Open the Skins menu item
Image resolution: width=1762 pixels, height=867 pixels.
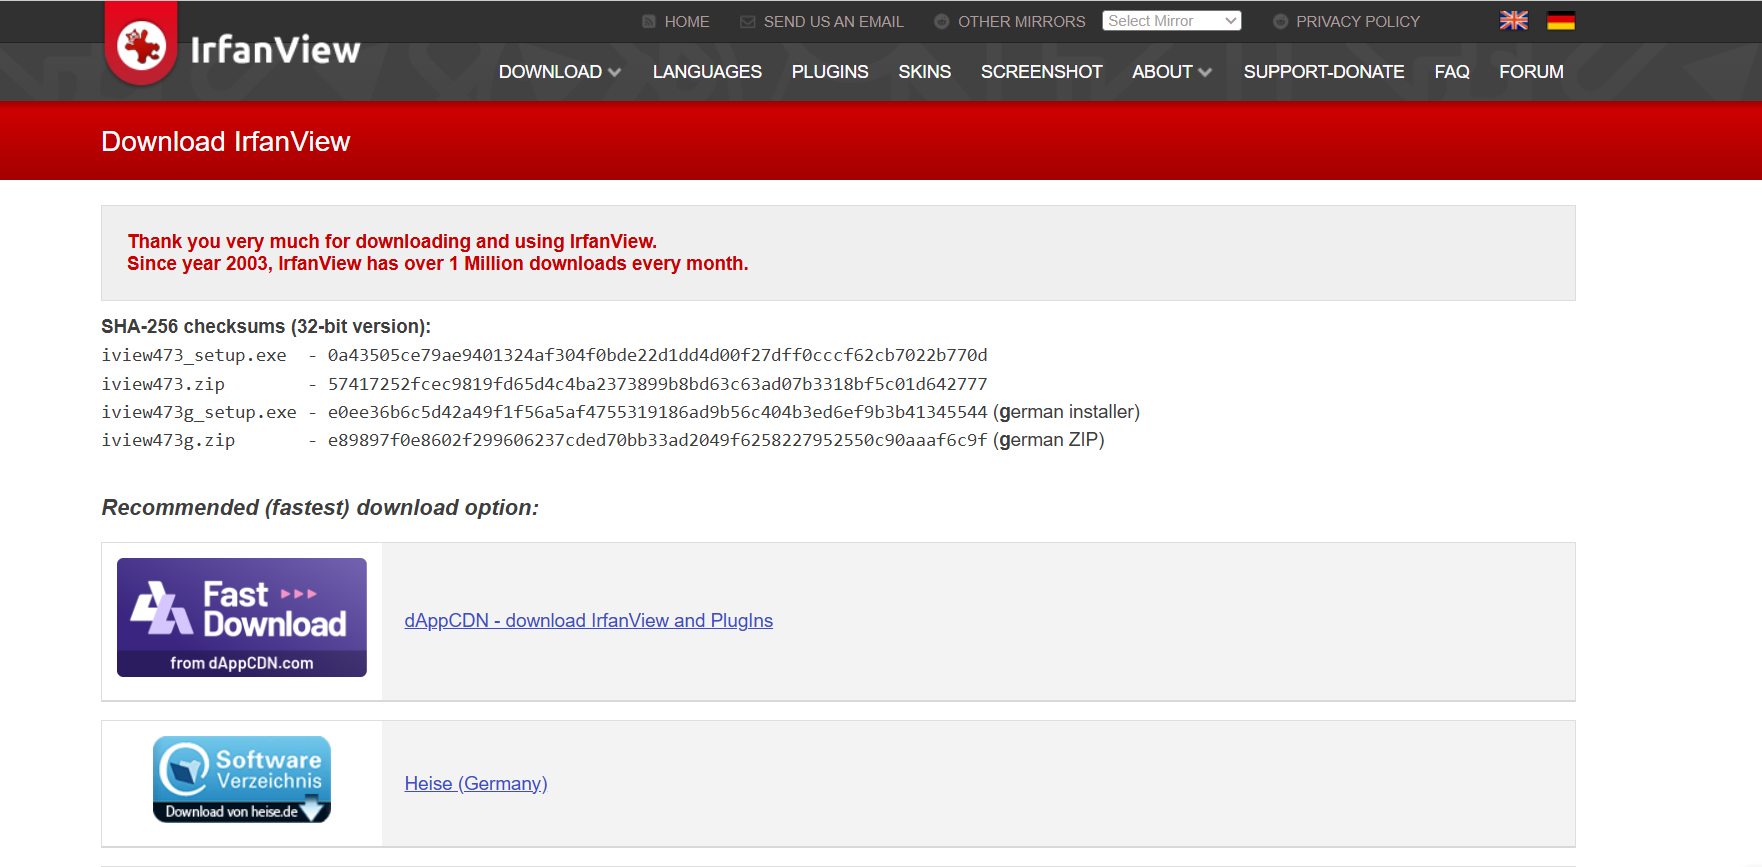coord(924,72)
